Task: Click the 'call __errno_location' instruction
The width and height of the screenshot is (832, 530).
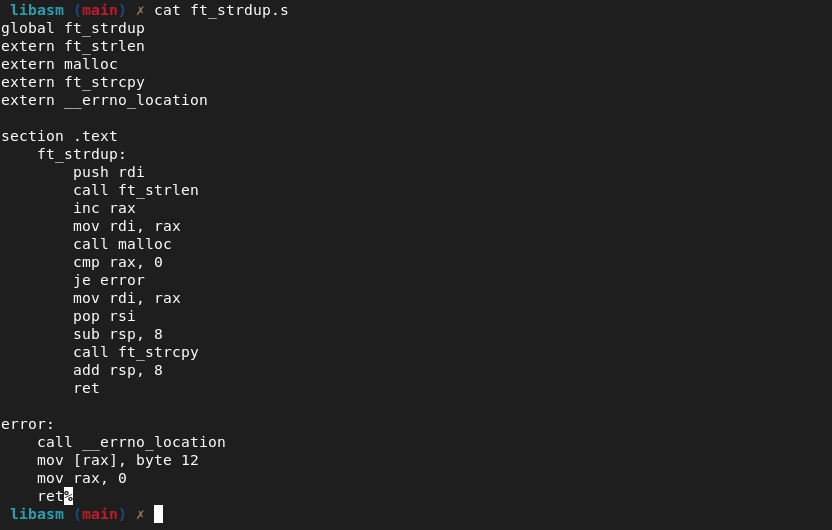Action: pyautogui.click(x=132, y=442)
